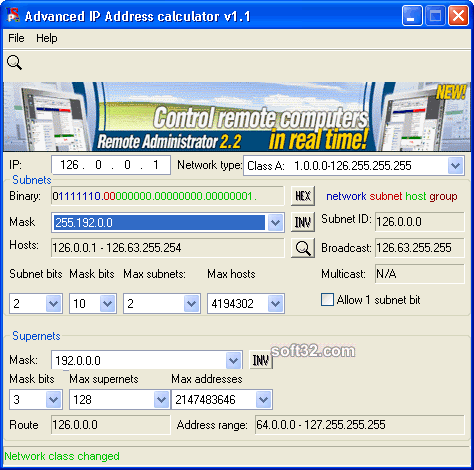Open the Network type dropdown
The height and width of the screenshot is (470, 474).
[x=455, y=166]
